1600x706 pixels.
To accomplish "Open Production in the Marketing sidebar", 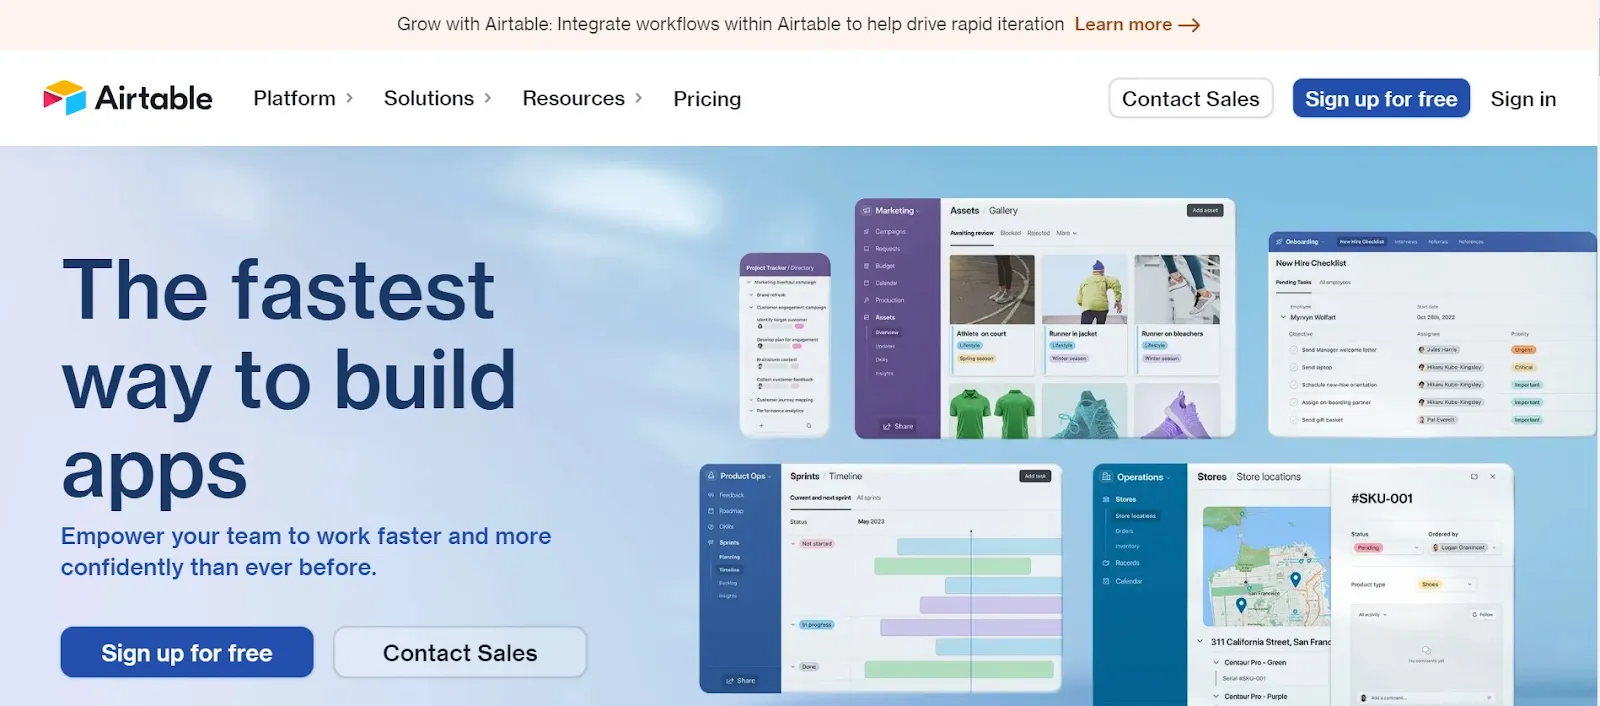I will [883, 300].
